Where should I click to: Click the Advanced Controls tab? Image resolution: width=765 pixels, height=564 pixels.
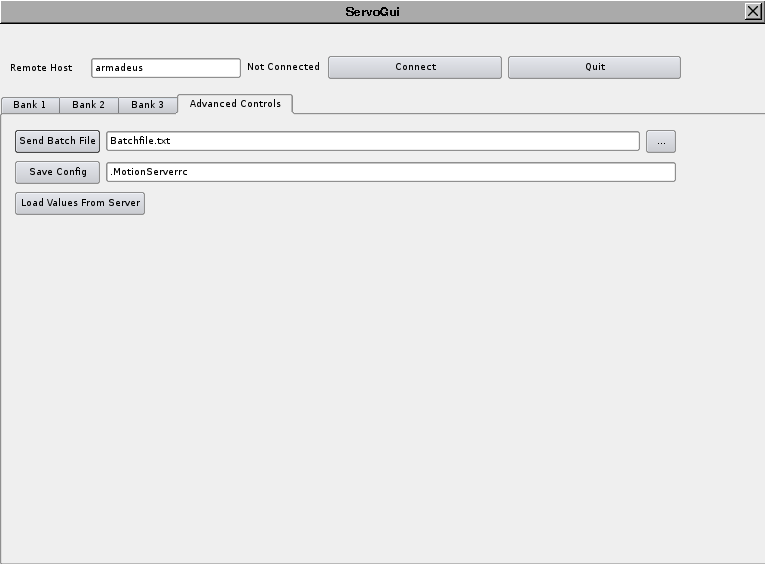[x=235, y=104]
